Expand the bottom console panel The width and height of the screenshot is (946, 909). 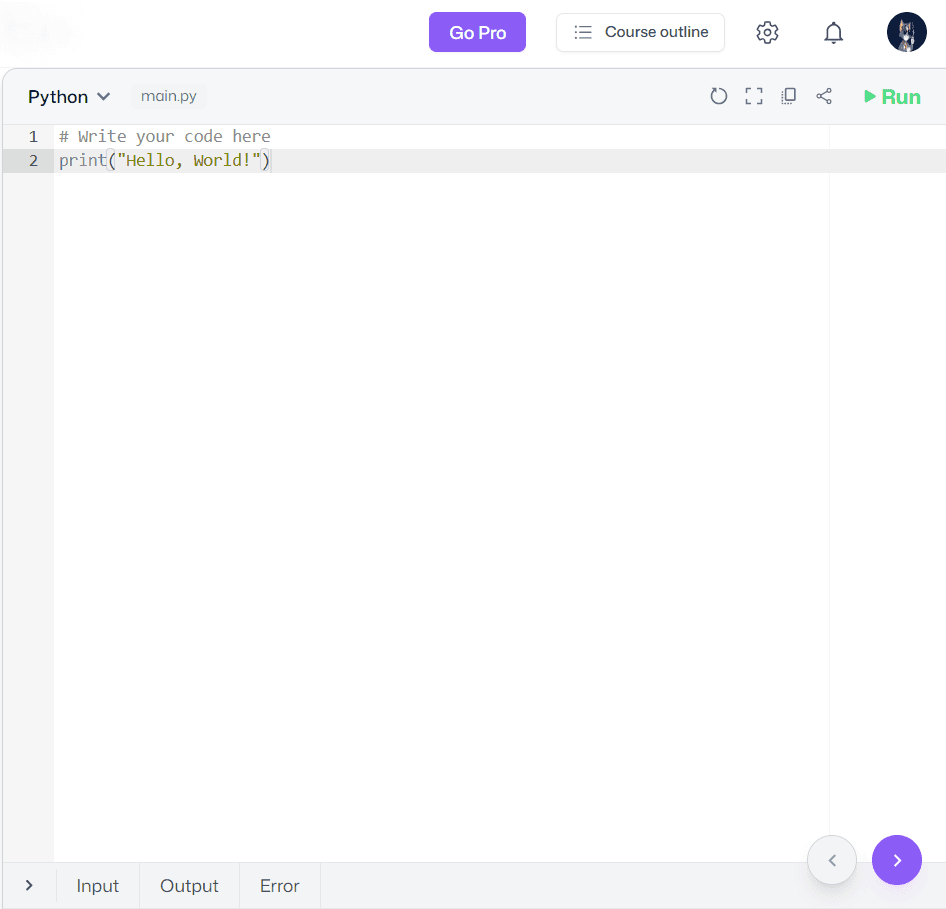click(28, 885)
